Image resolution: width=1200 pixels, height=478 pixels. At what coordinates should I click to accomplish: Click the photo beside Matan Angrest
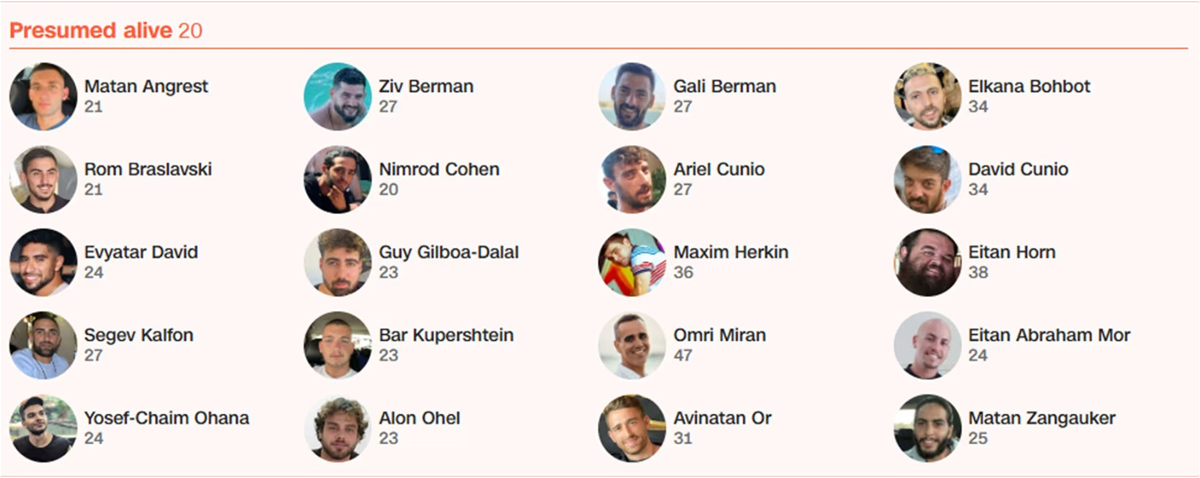43,96
